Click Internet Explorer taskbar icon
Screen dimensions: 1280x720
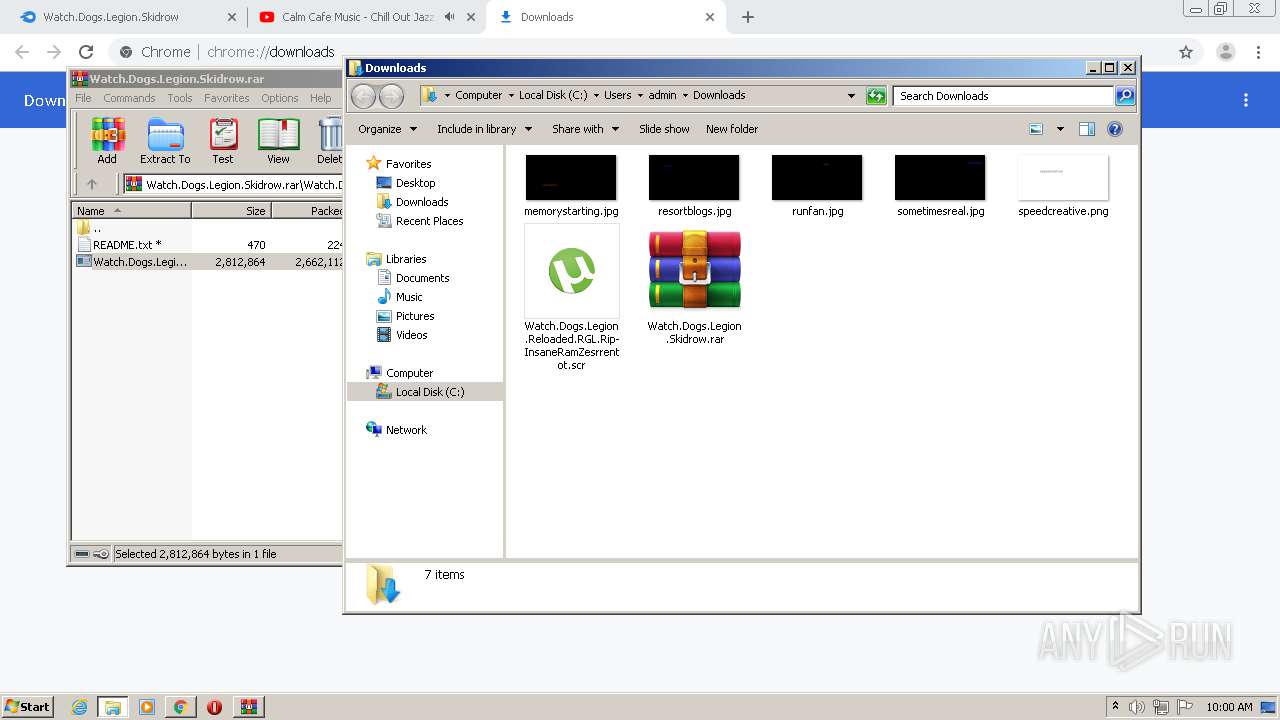tap(80, 707)
